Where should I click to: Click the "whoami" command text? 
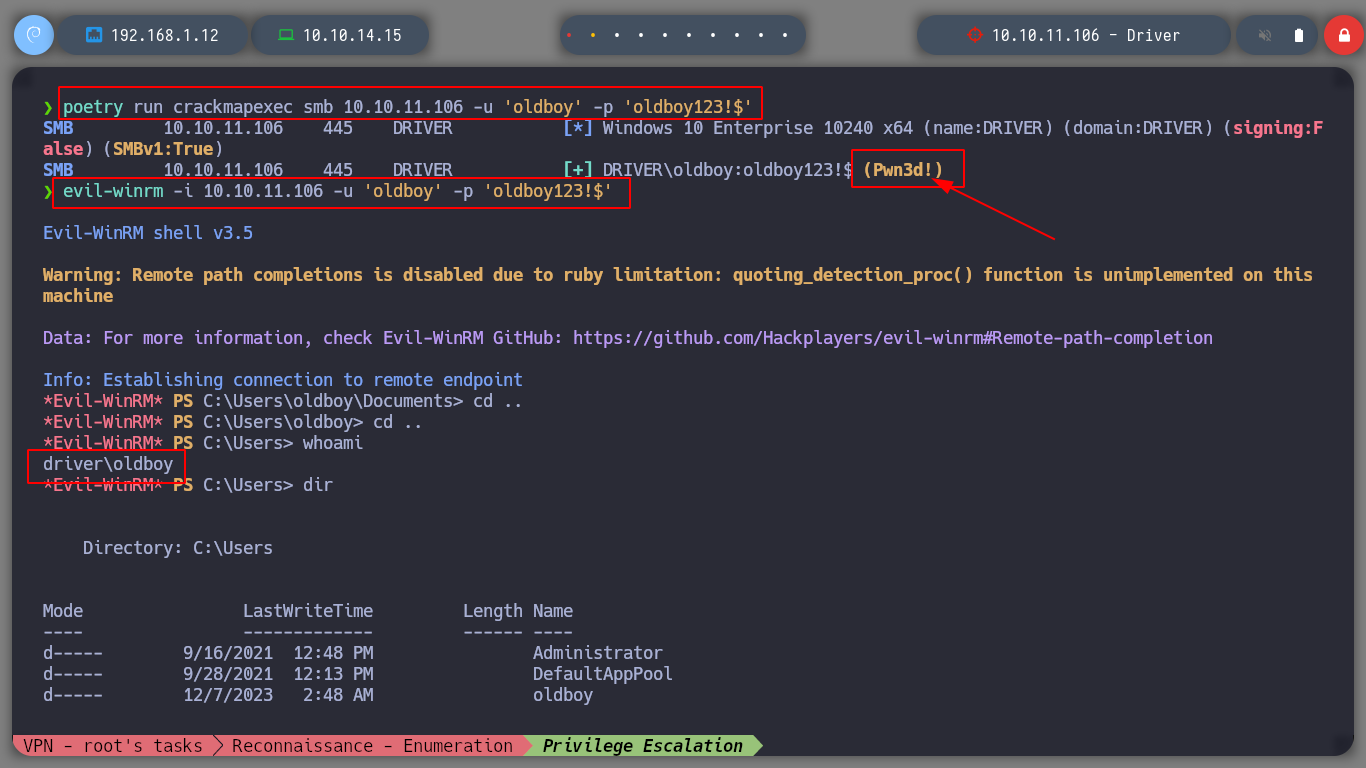pyautogui.click(x=333, y=443)
